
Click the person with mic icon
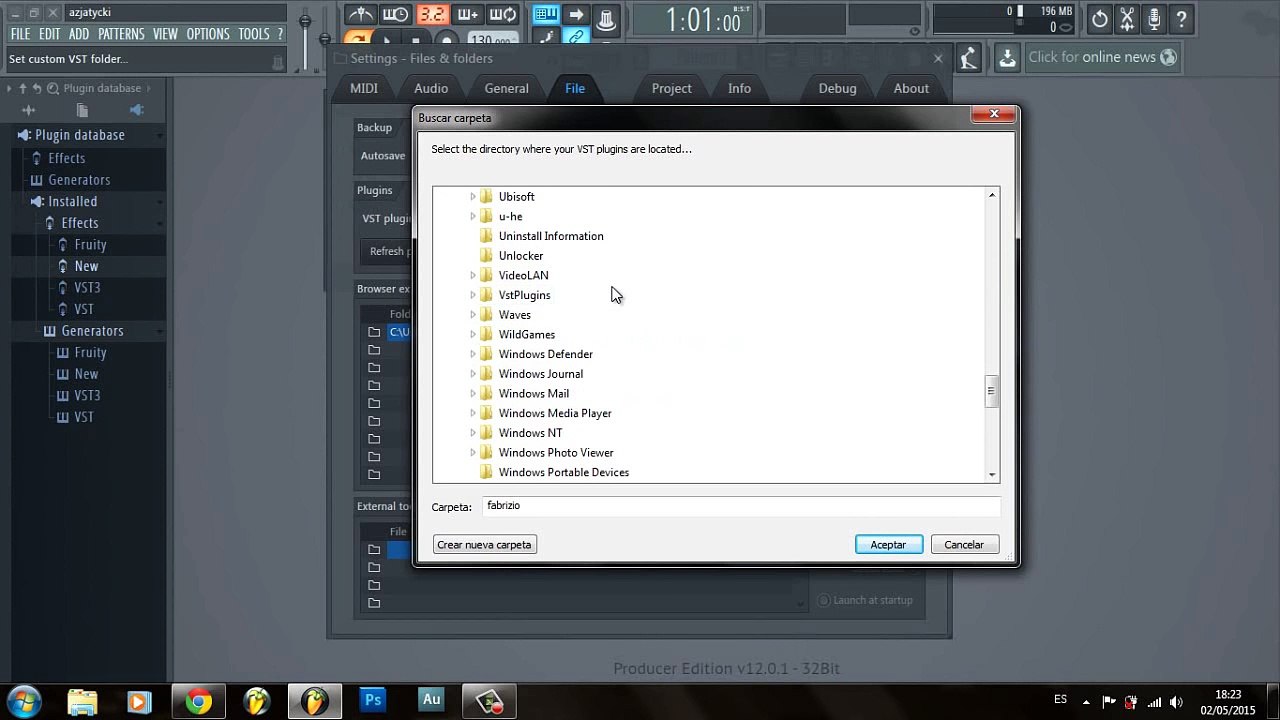pos(969,58)
